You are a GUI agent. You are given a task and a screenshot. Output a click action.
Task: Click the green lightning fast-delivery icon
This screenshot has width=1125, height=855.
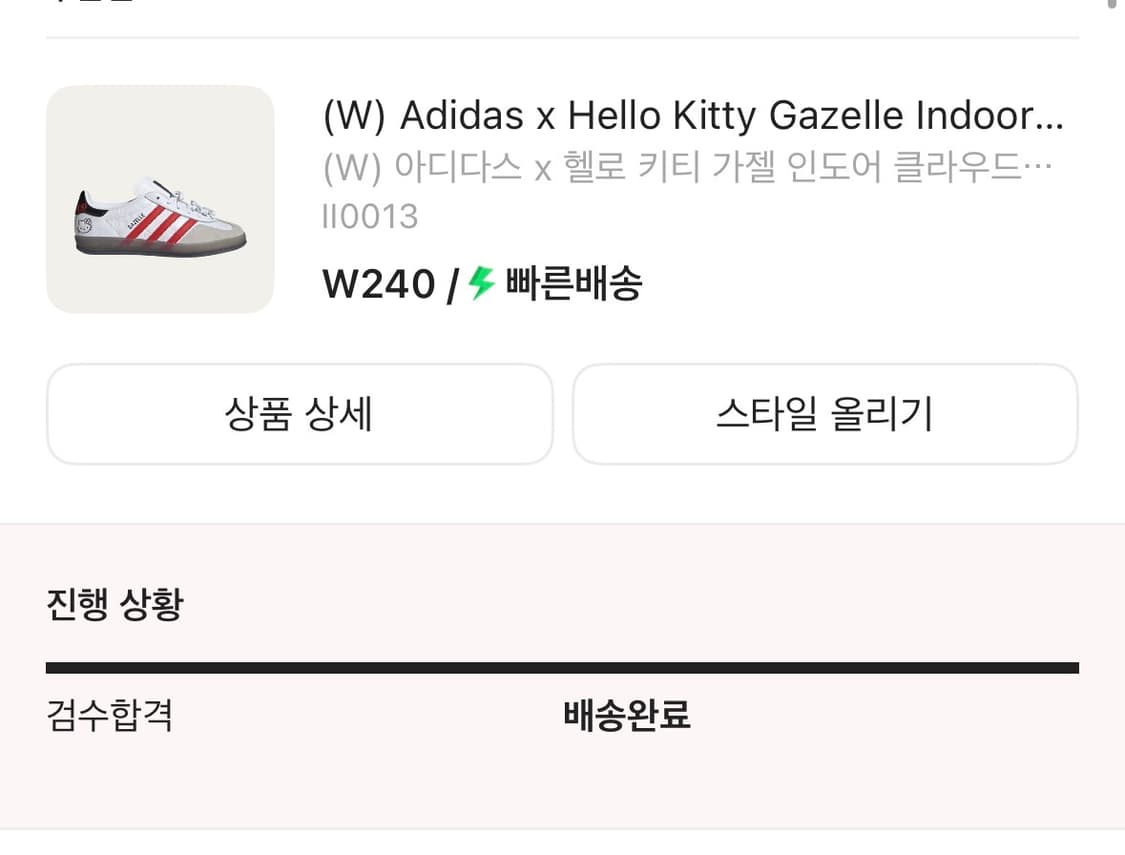tap(481, 285)
